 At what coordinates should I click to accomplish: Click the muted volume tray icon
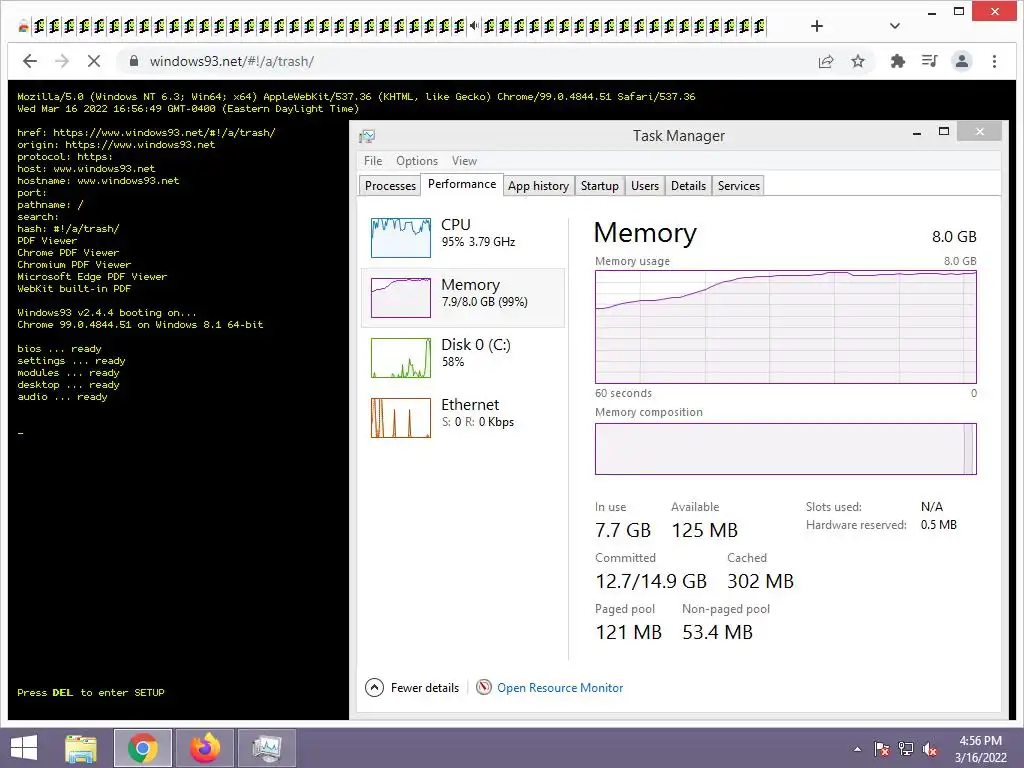pos(930,749)
